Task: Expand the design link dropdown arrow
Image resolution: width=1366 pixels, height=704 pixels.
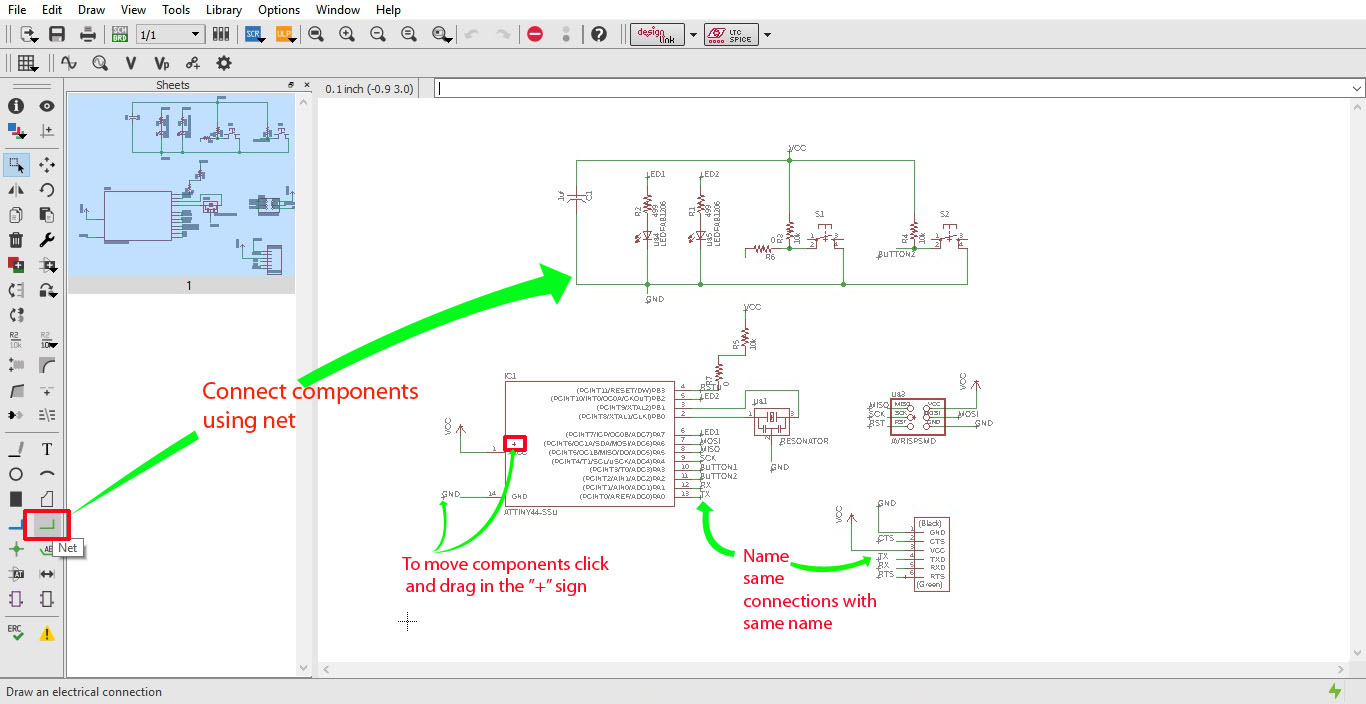Action: [693, 35]
